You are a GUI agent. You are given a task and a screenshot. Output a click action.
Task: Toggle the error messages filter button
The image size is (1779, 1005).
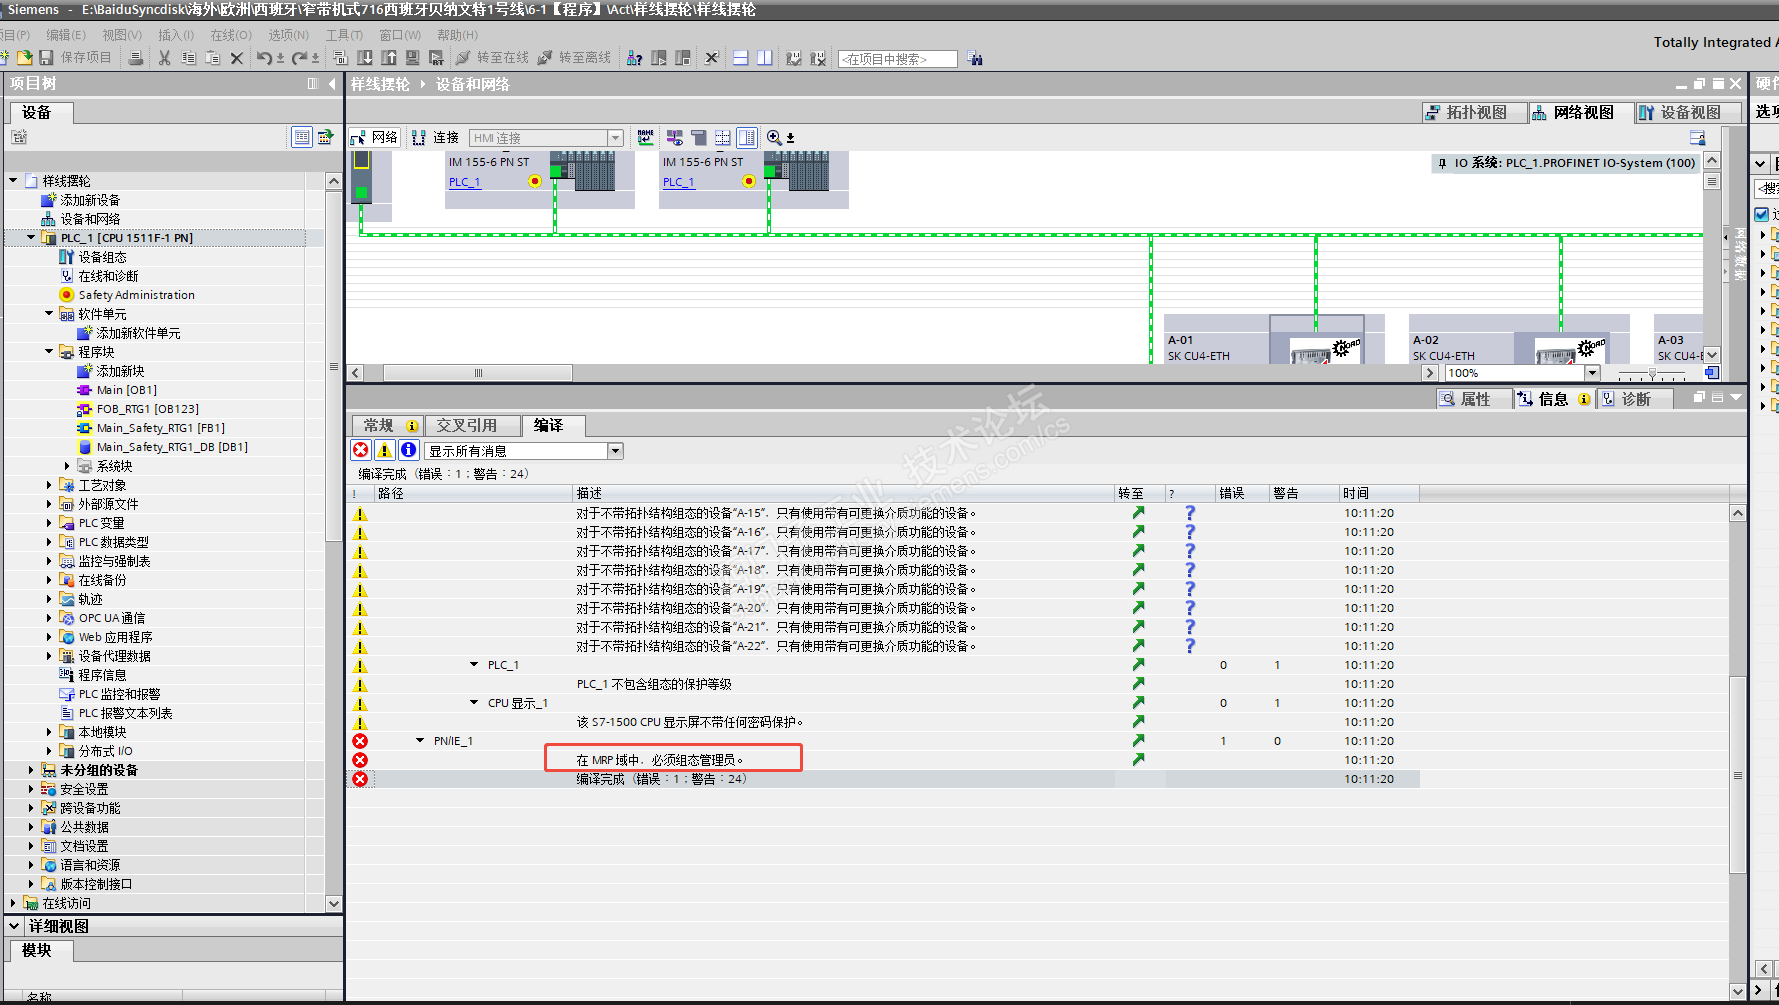point(361,451)
